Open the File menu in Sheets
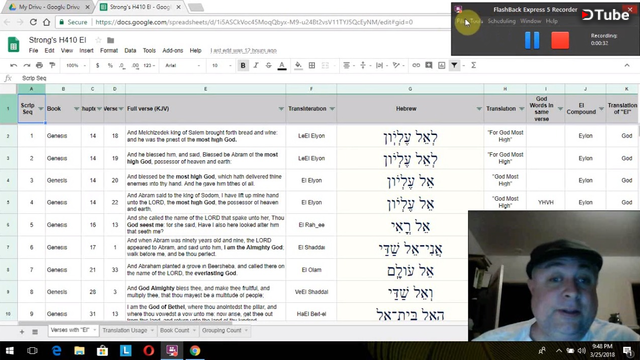 (x=33, y=51)
